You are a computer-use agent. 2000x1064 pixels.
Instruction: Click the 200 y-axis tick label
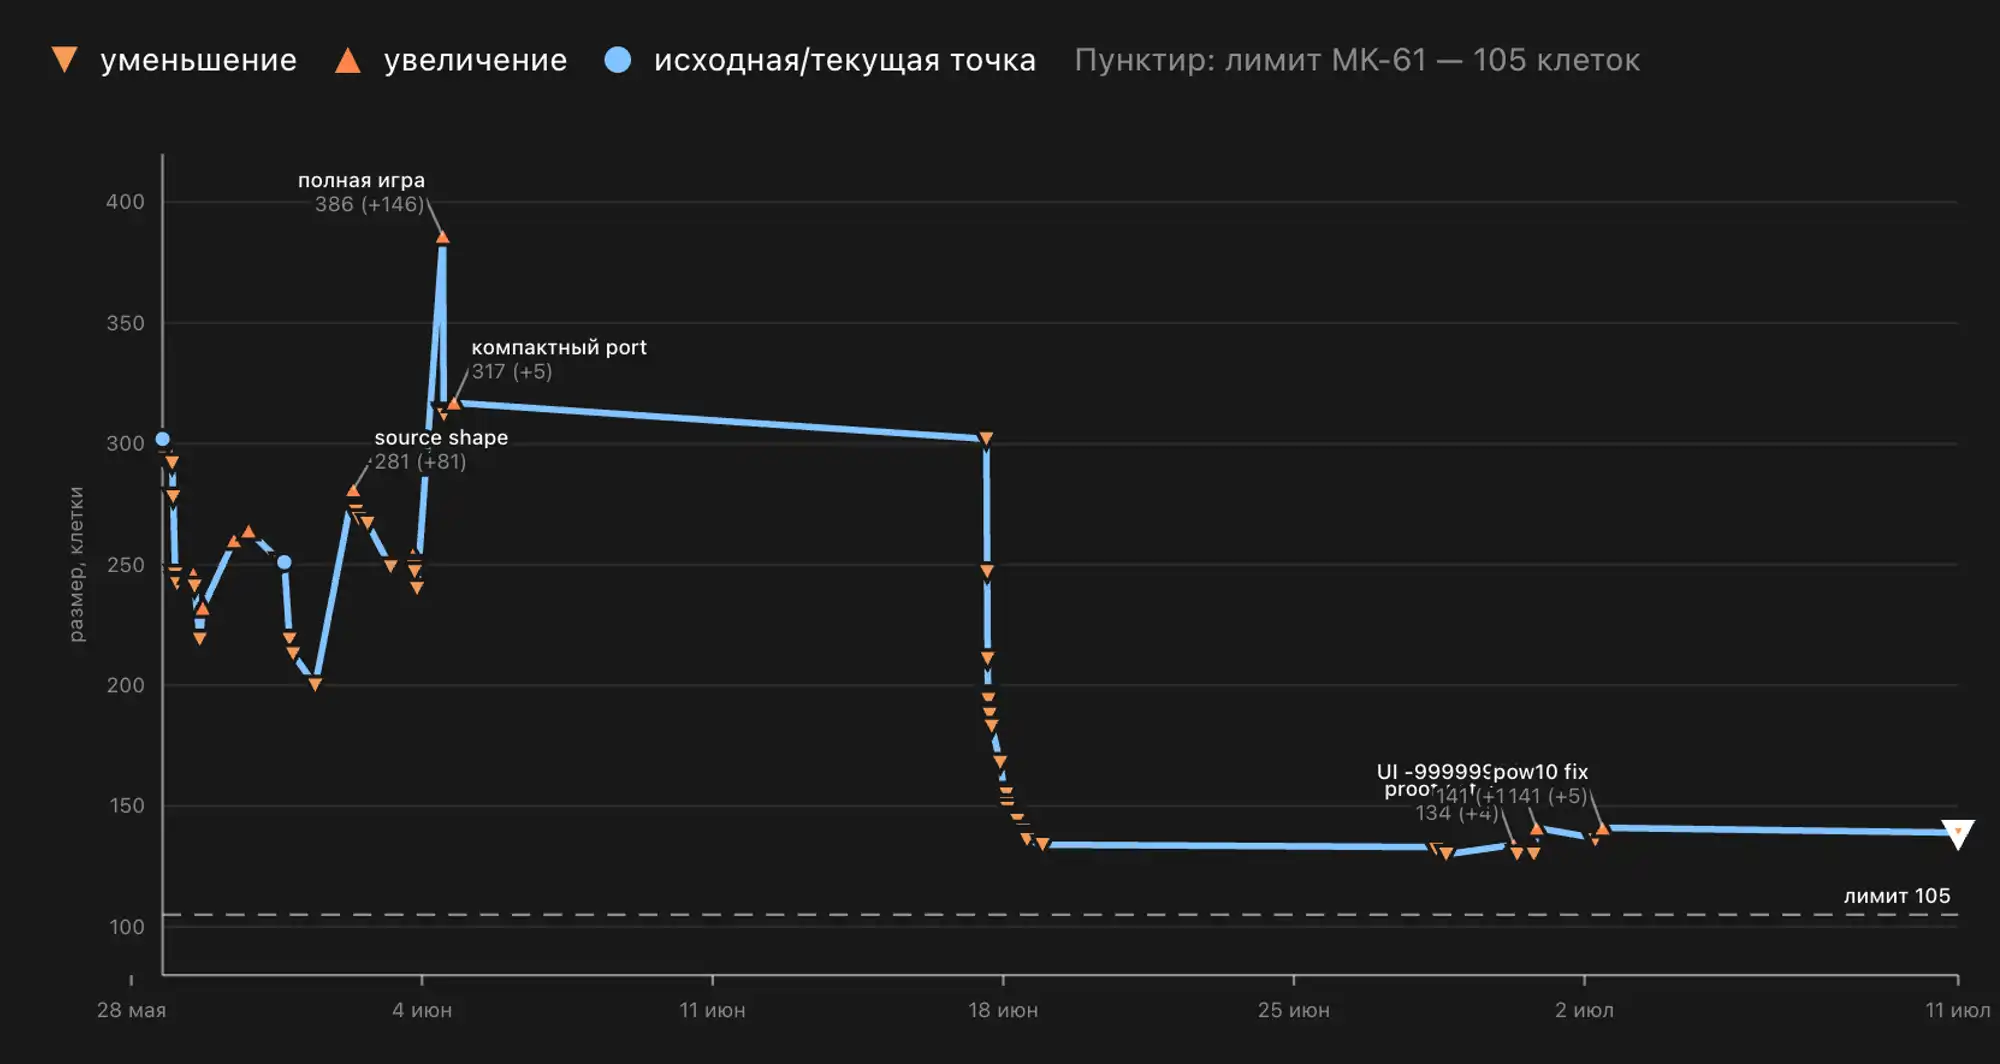pos(125,685)
